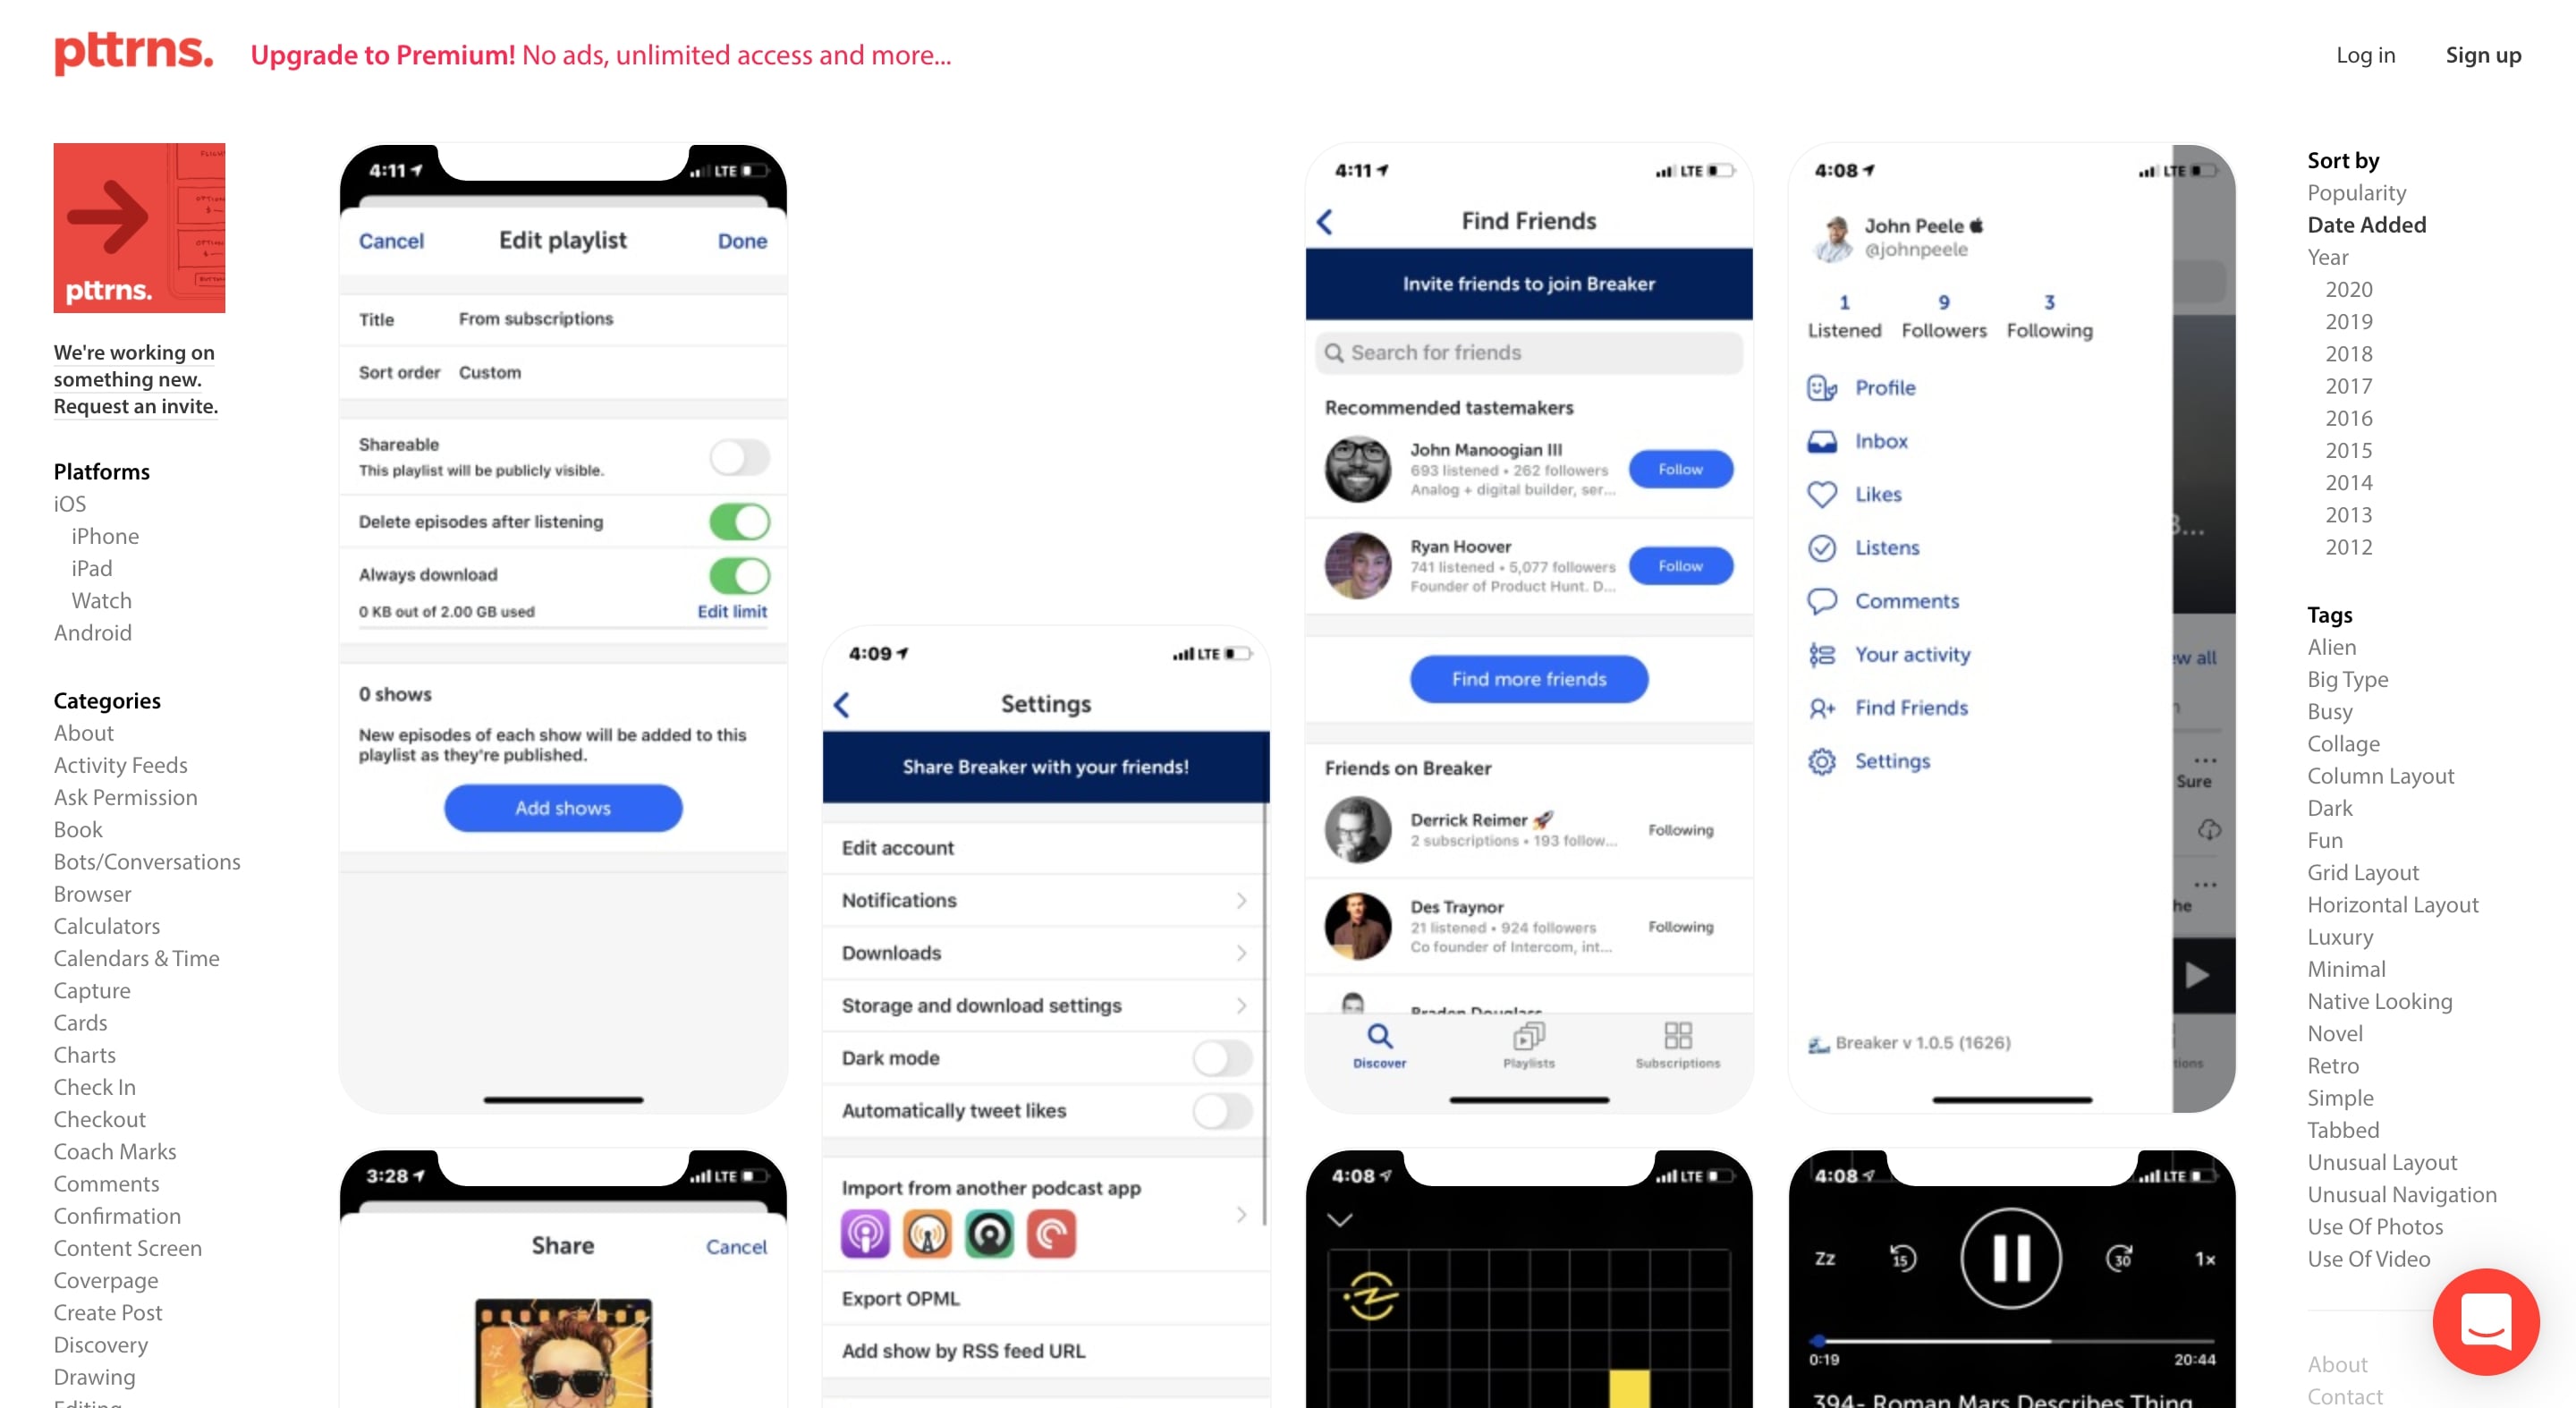Click the Inbox icon in sidebar
Viewport: 2576px width, 1408px height.
1822,438
